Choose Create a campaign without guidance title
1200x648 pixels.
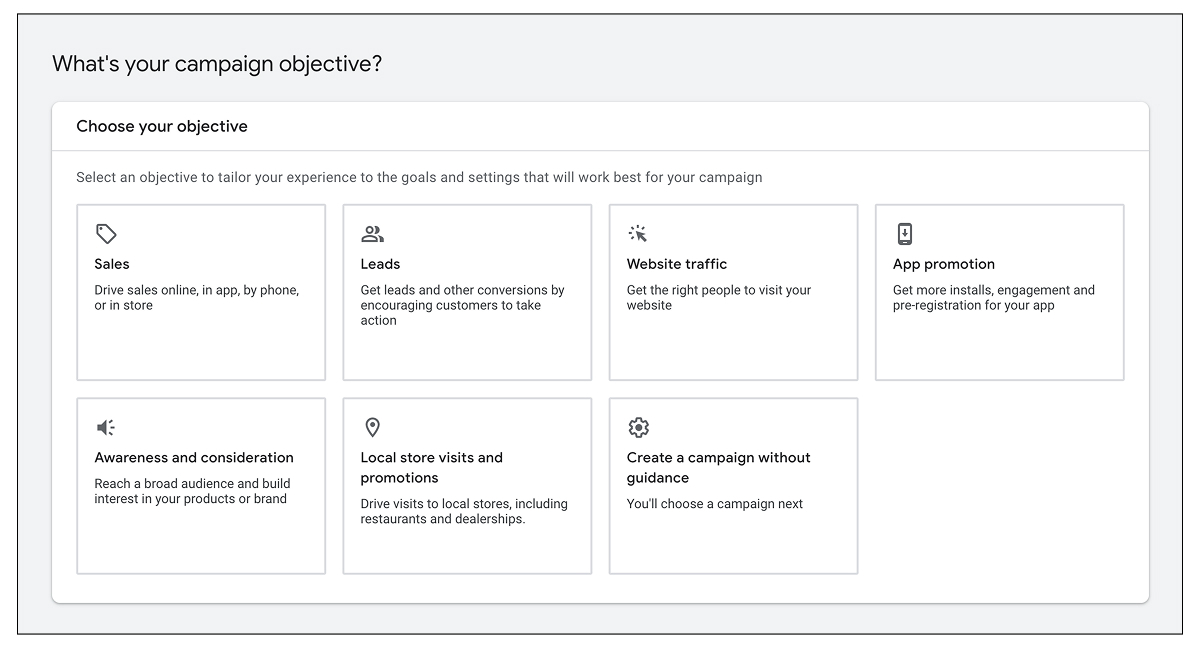[x=718, y=468]
